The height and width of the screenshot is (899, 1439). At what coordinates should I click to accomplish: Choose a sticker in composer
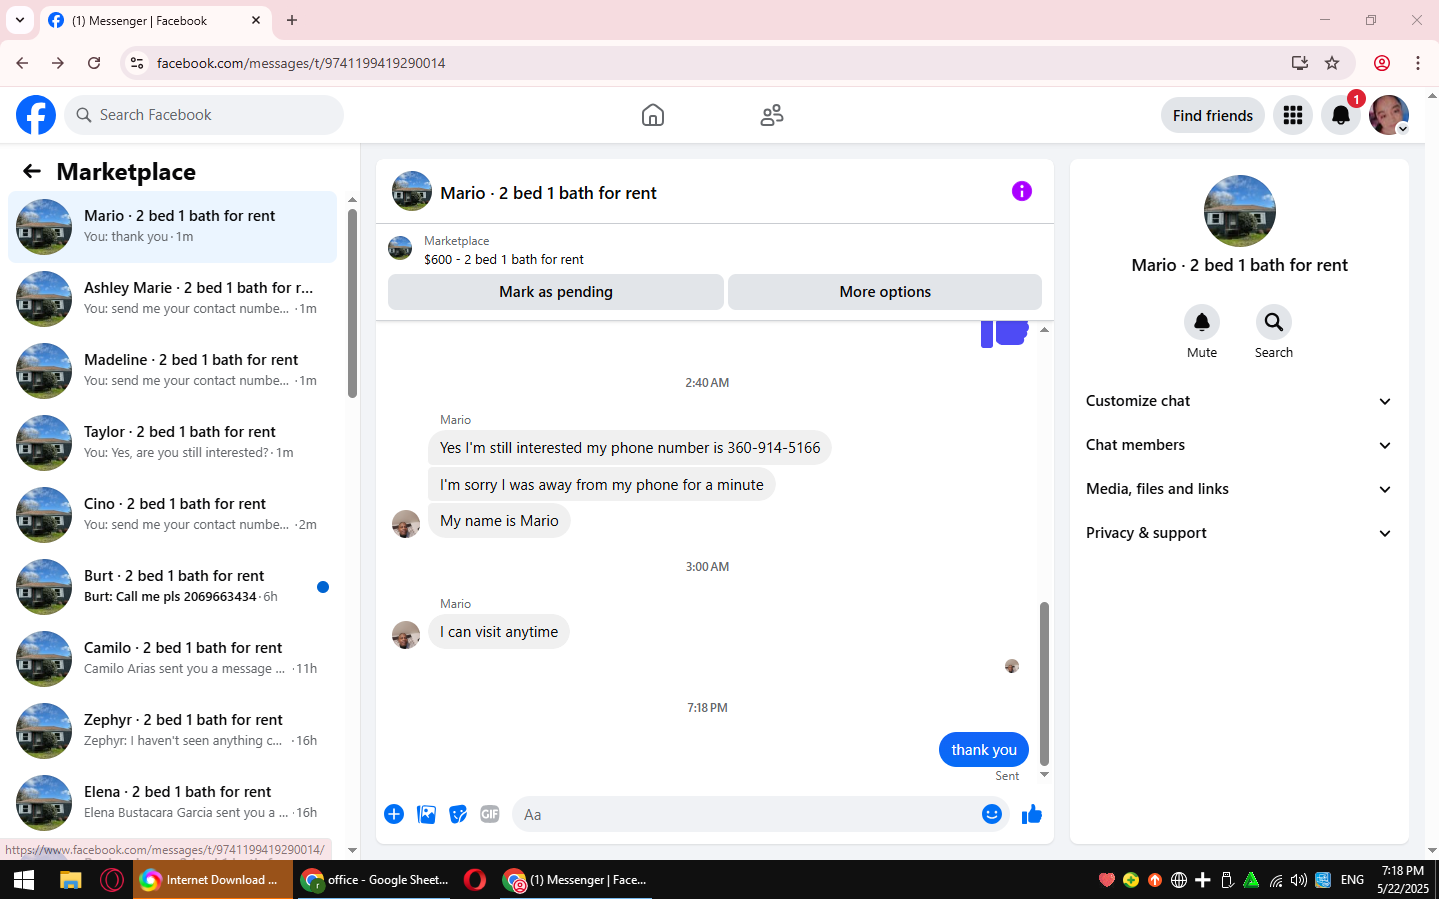click(x=458, y=814)
